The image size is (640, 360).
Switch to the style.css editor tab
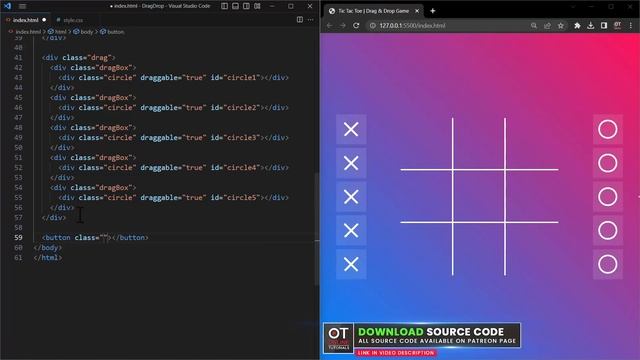(x=73, y=20)
